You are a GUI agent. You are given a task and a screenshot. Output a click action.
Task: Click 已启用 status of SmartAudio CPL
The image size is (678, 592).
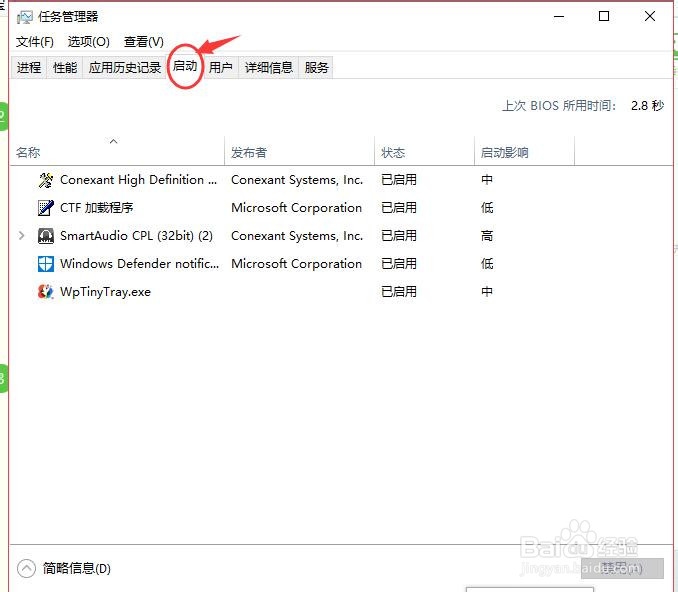(x=399, y=236)
